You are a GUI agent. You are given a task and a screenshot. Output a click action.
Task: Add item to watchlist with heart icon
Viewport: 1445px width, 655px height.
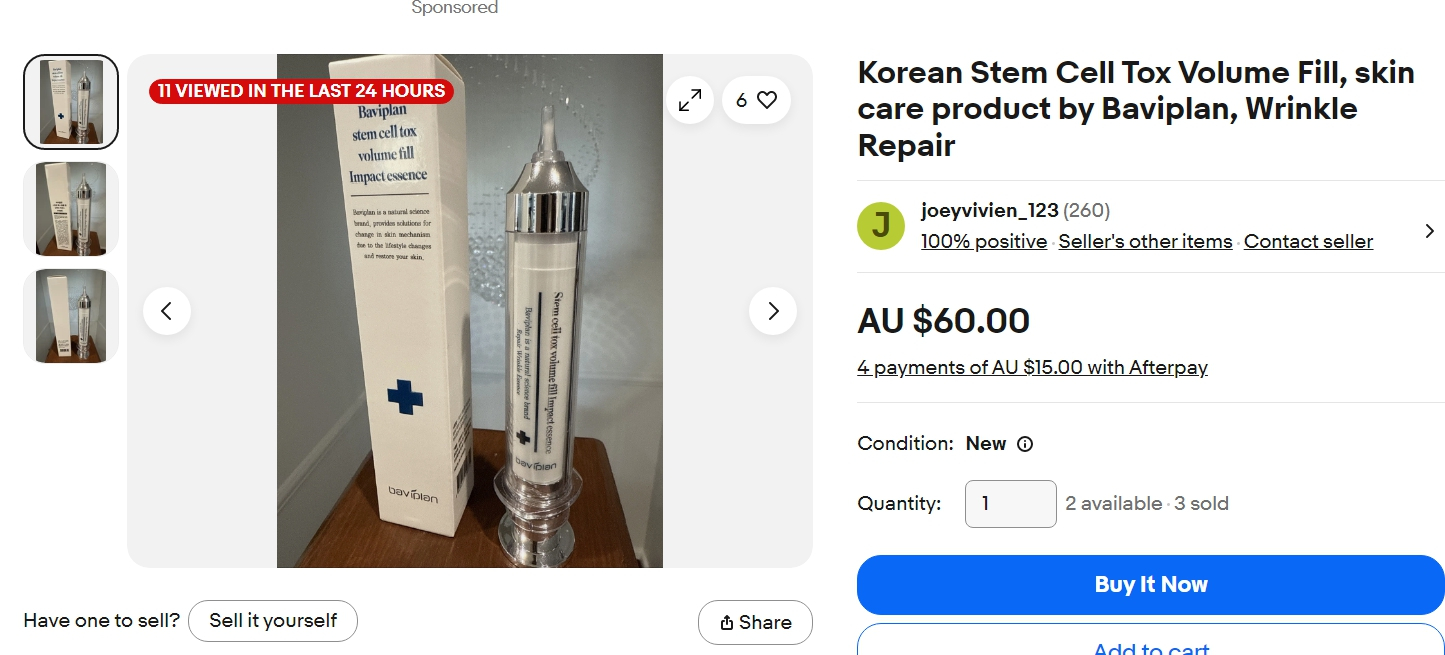point(757,100)
